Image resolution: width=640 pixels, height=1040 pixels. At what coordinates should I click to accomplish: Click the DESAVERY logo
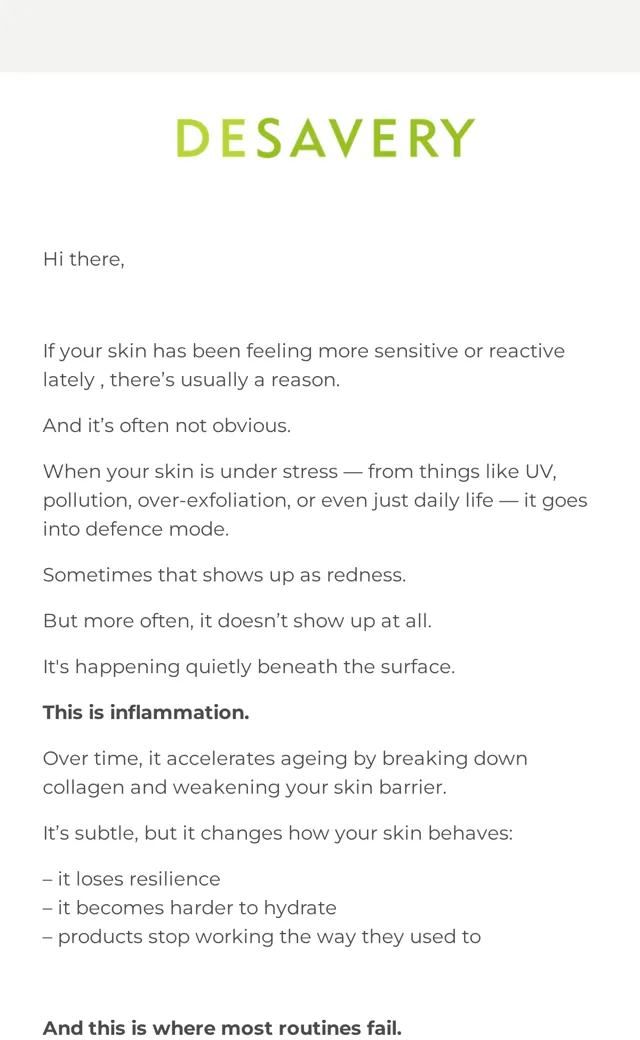(x=325, y=138)
